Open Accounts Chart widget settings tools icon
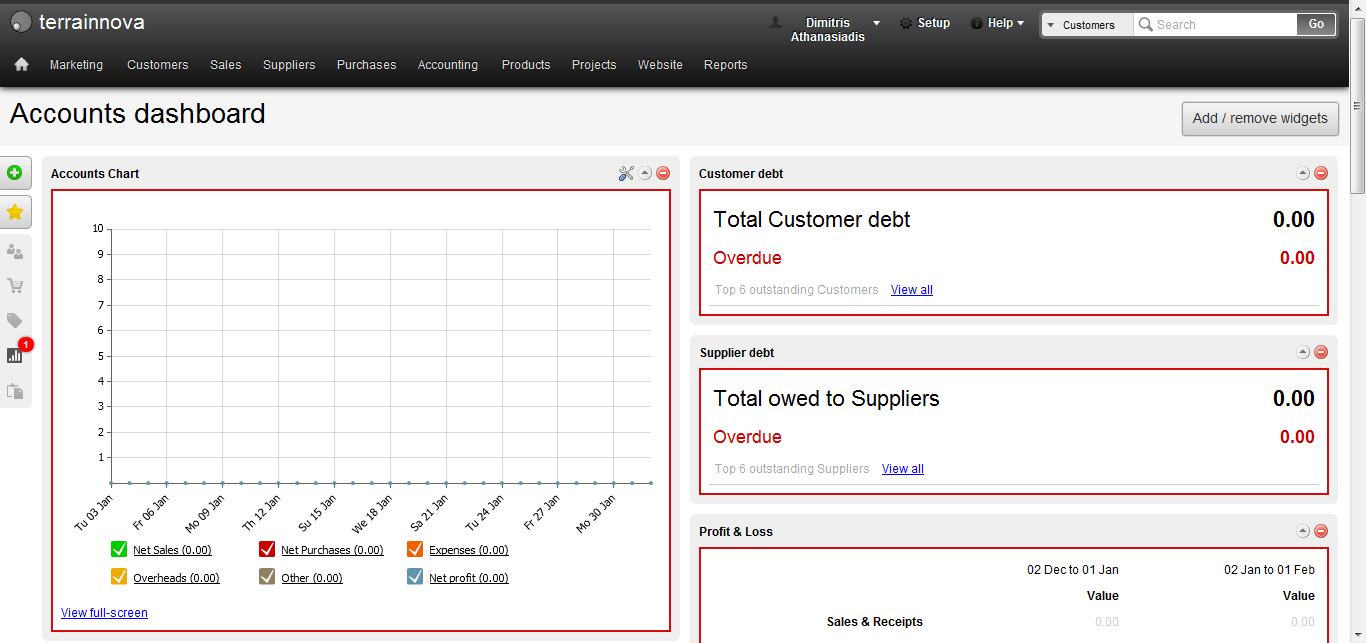This screenshot has height=643, width=1366. click(626, 172)
